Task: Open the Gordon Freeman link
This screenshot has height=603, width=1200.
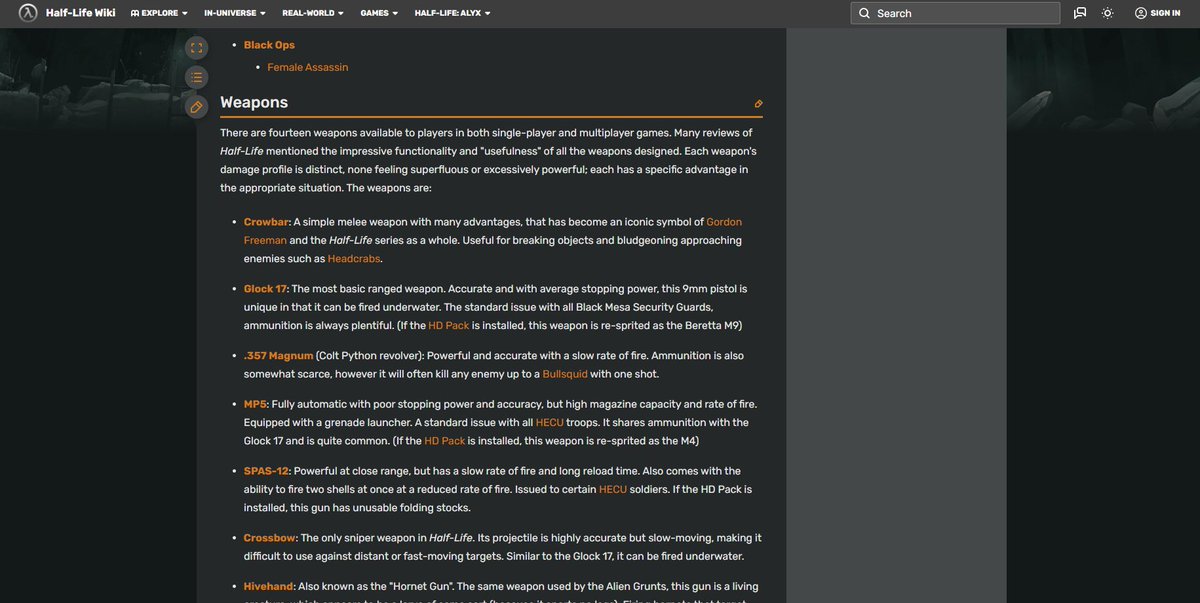Action: pos(724,222)
